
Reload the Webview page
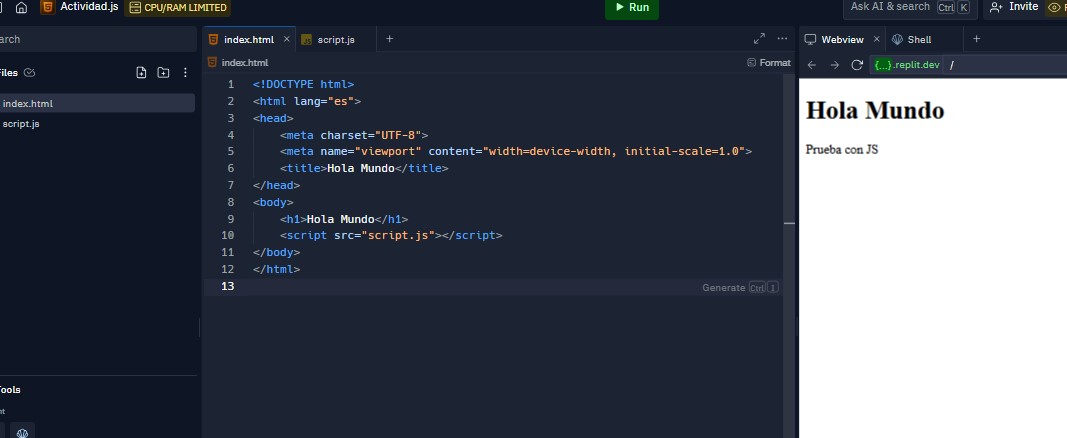point(857,65)
